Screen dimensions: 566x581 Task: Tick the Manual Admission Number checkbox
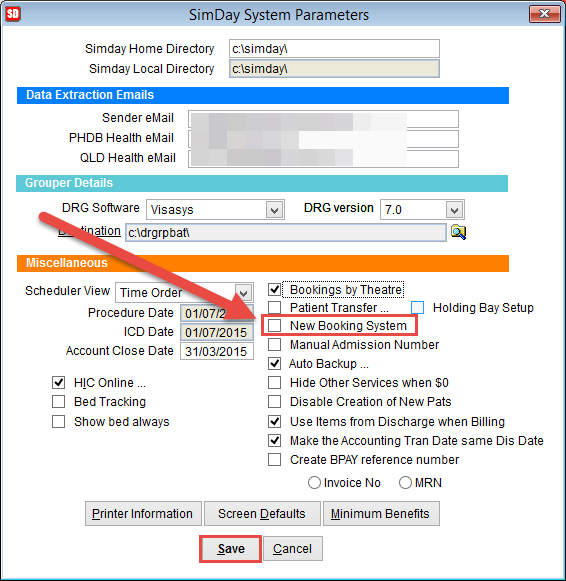pyautogui.click(x=274, y=344)
